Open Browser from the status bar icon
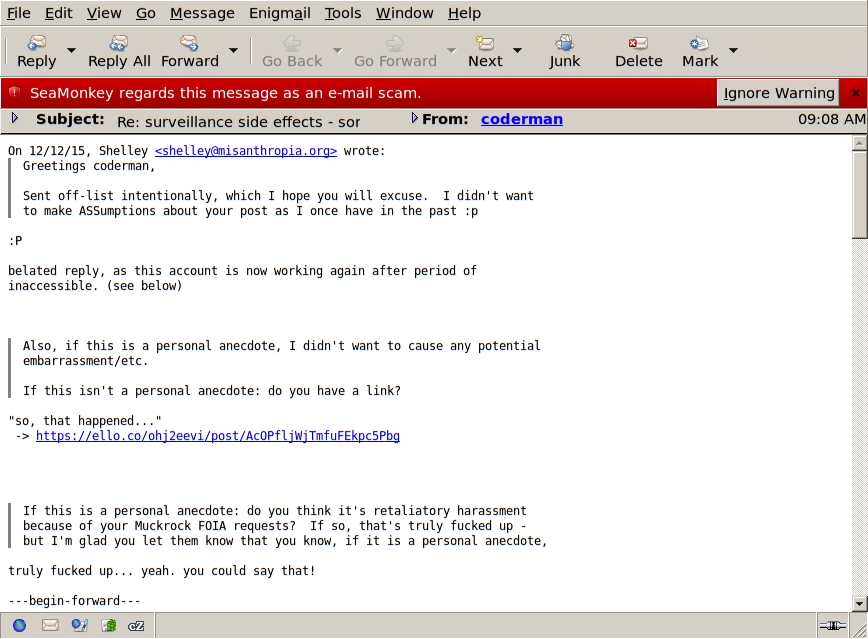This screenshot has height=639, width=868. point(20,626)
